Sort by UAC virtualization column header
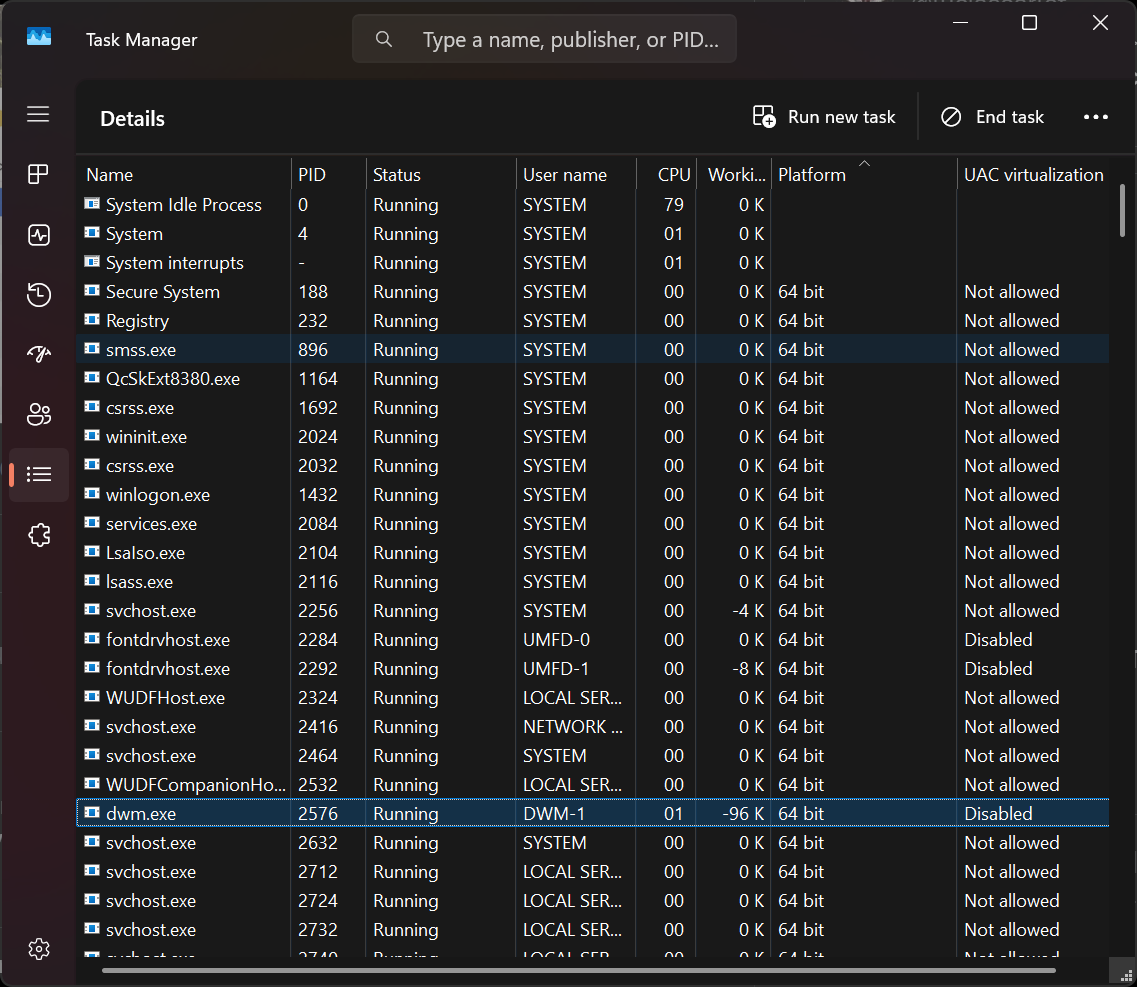 pyautogui.click(x=1033, y=175)
